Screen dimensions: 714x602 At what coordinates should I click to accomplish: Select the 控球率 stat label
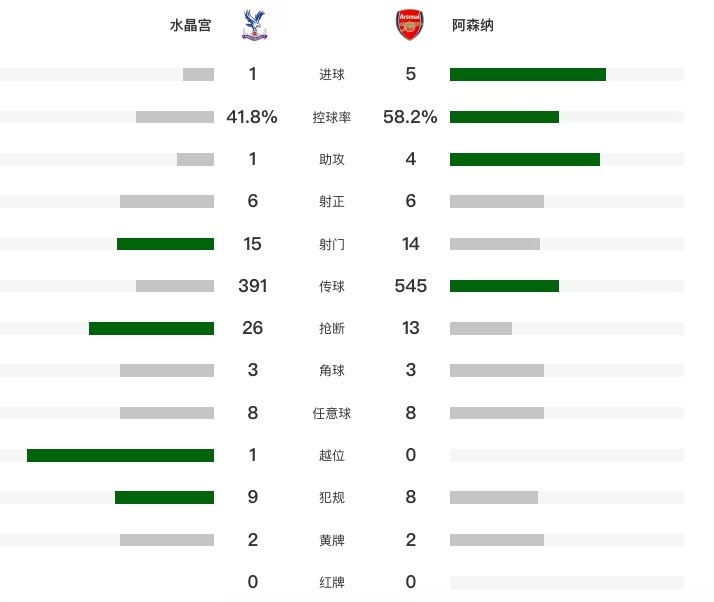point(332,117)
